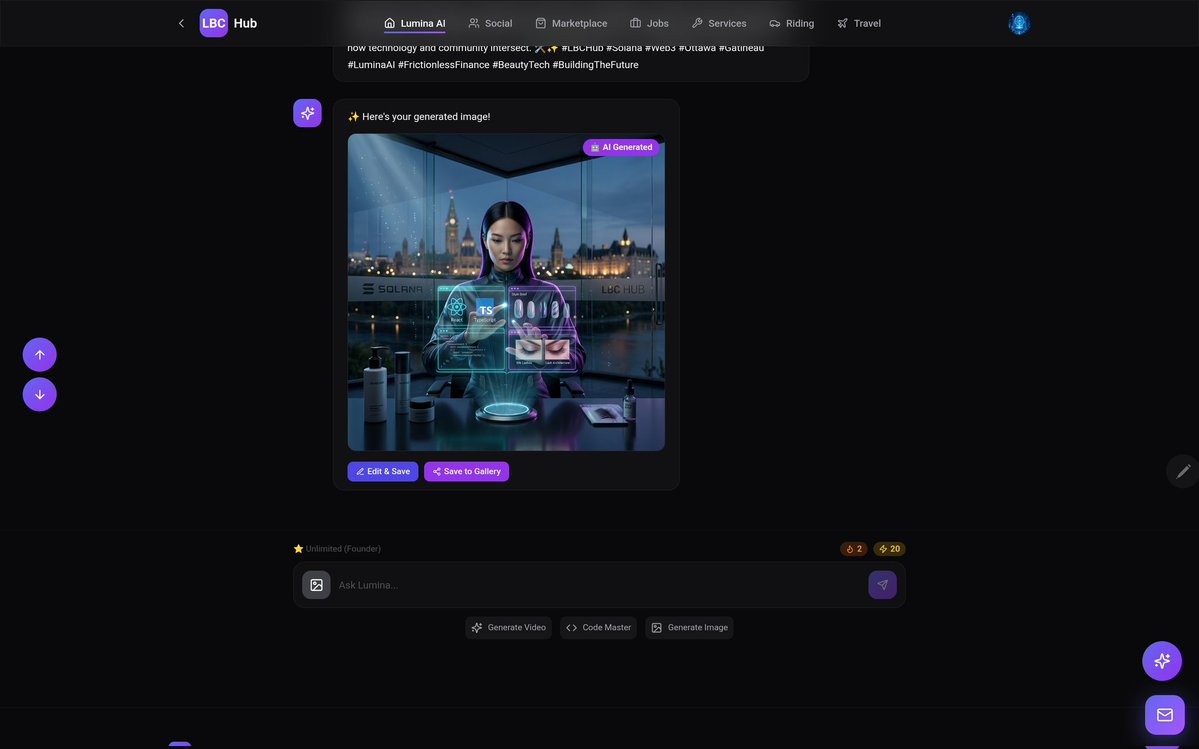Screen dimensions: 1199x749
Task: Open the Services tab
Action: tap(719, 23)
